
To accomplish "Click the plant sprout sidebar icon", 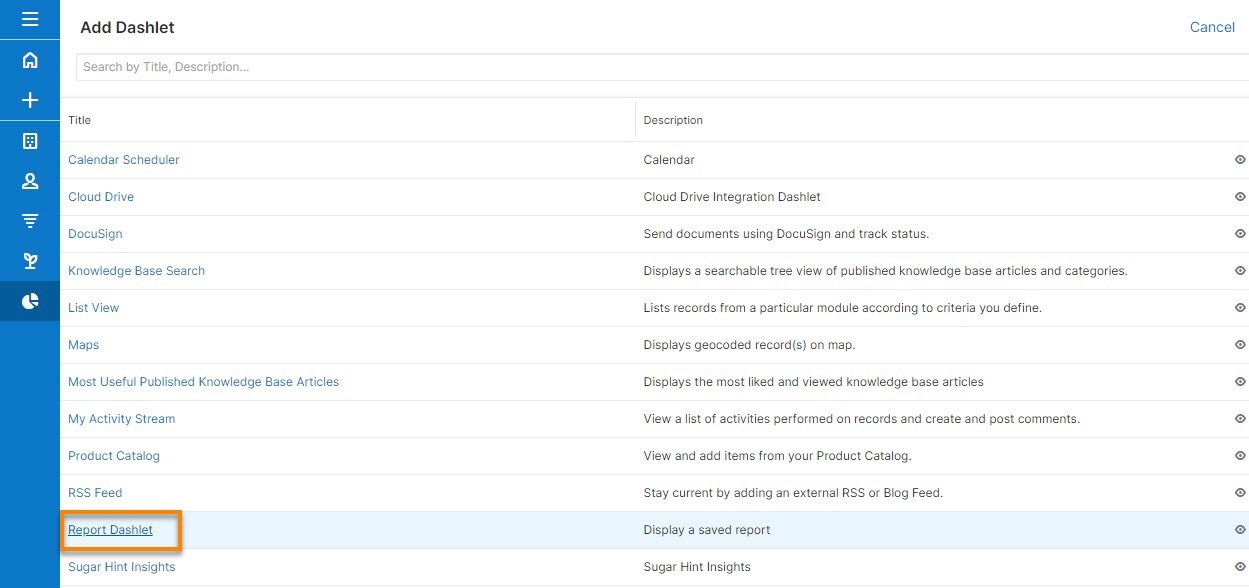I will click(30, 261).
